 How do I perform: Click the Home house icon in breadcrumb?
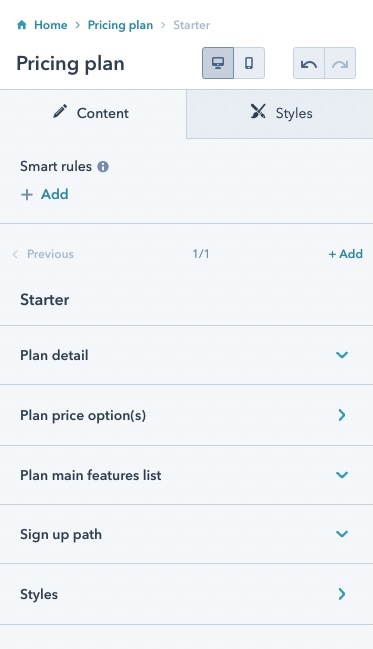point(22,25)
